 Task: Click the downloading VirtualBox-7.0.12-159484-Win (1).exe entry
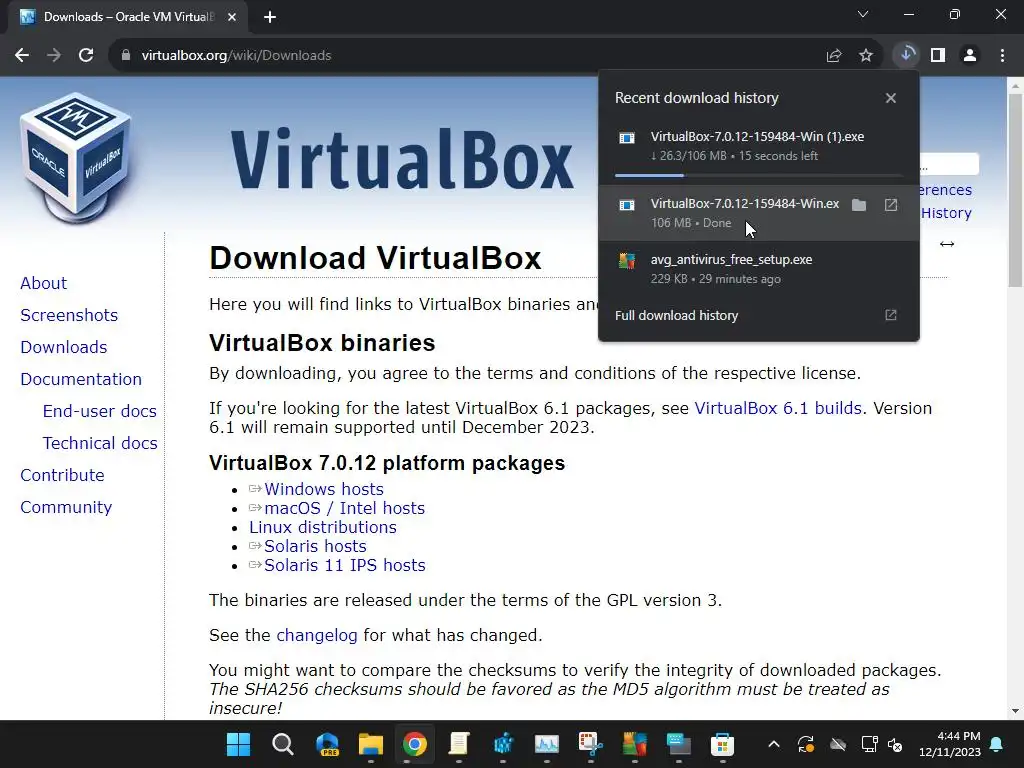point(759,146)
